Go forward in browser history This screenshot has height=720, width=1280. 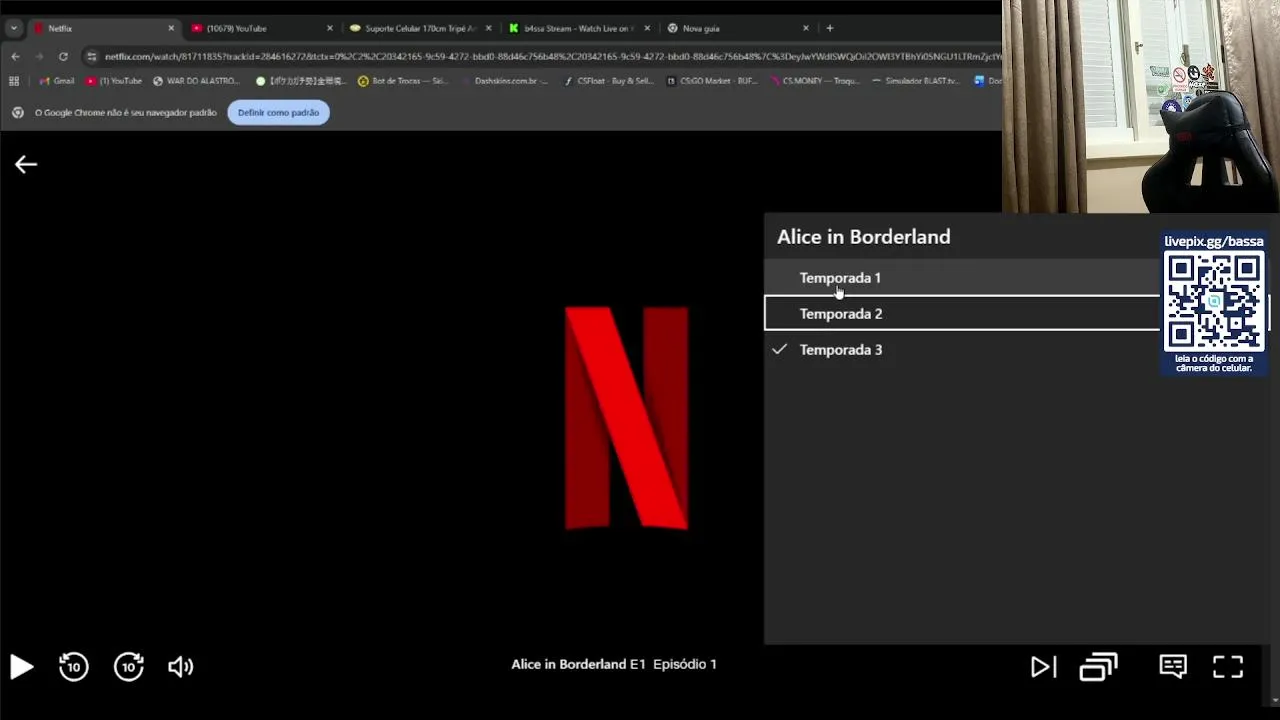40,56
